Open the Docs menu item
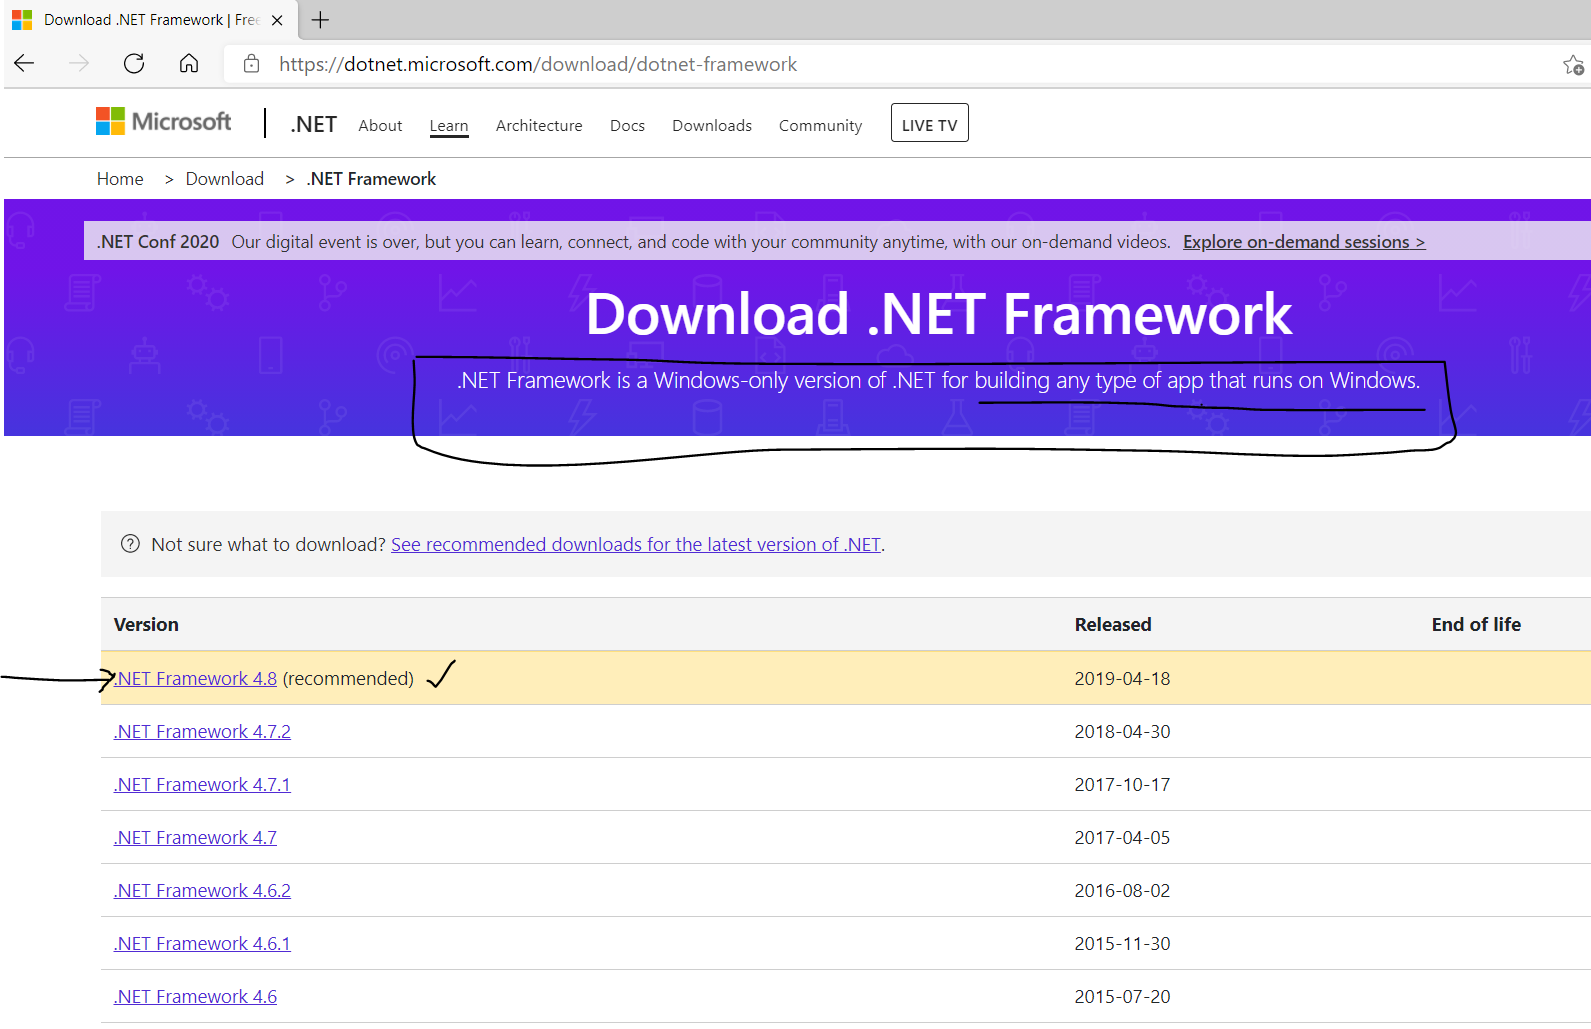Screen dimensions: 1591x1029 click(x=627, y=125)
